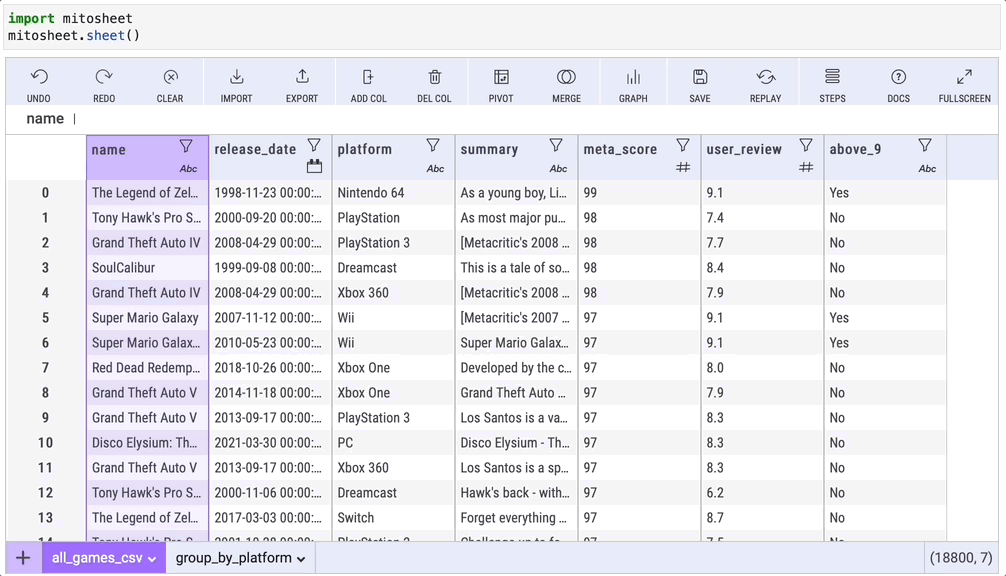Click the formula bar input field

500,119
